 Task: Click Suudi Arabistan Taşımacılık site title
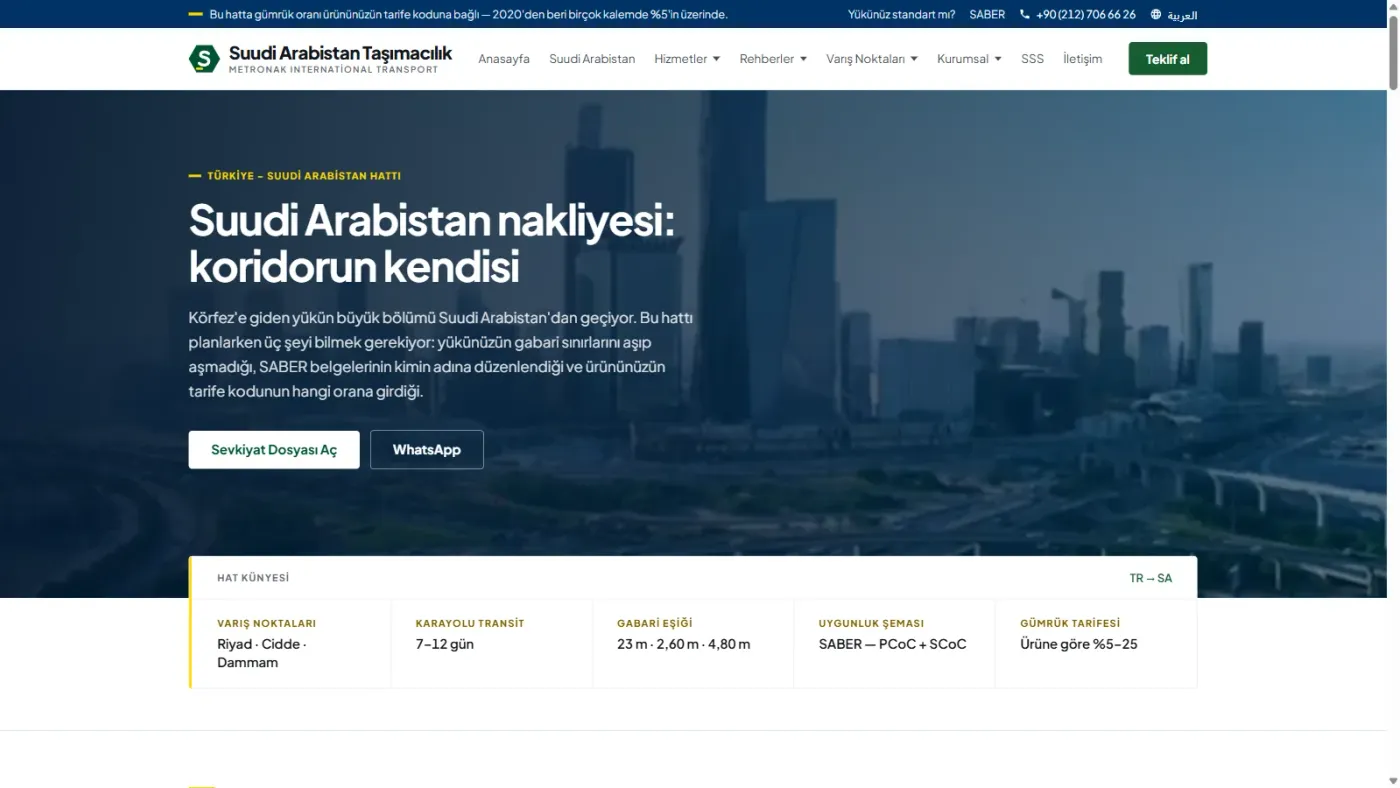pyautogui.click(x=340, y=53)
